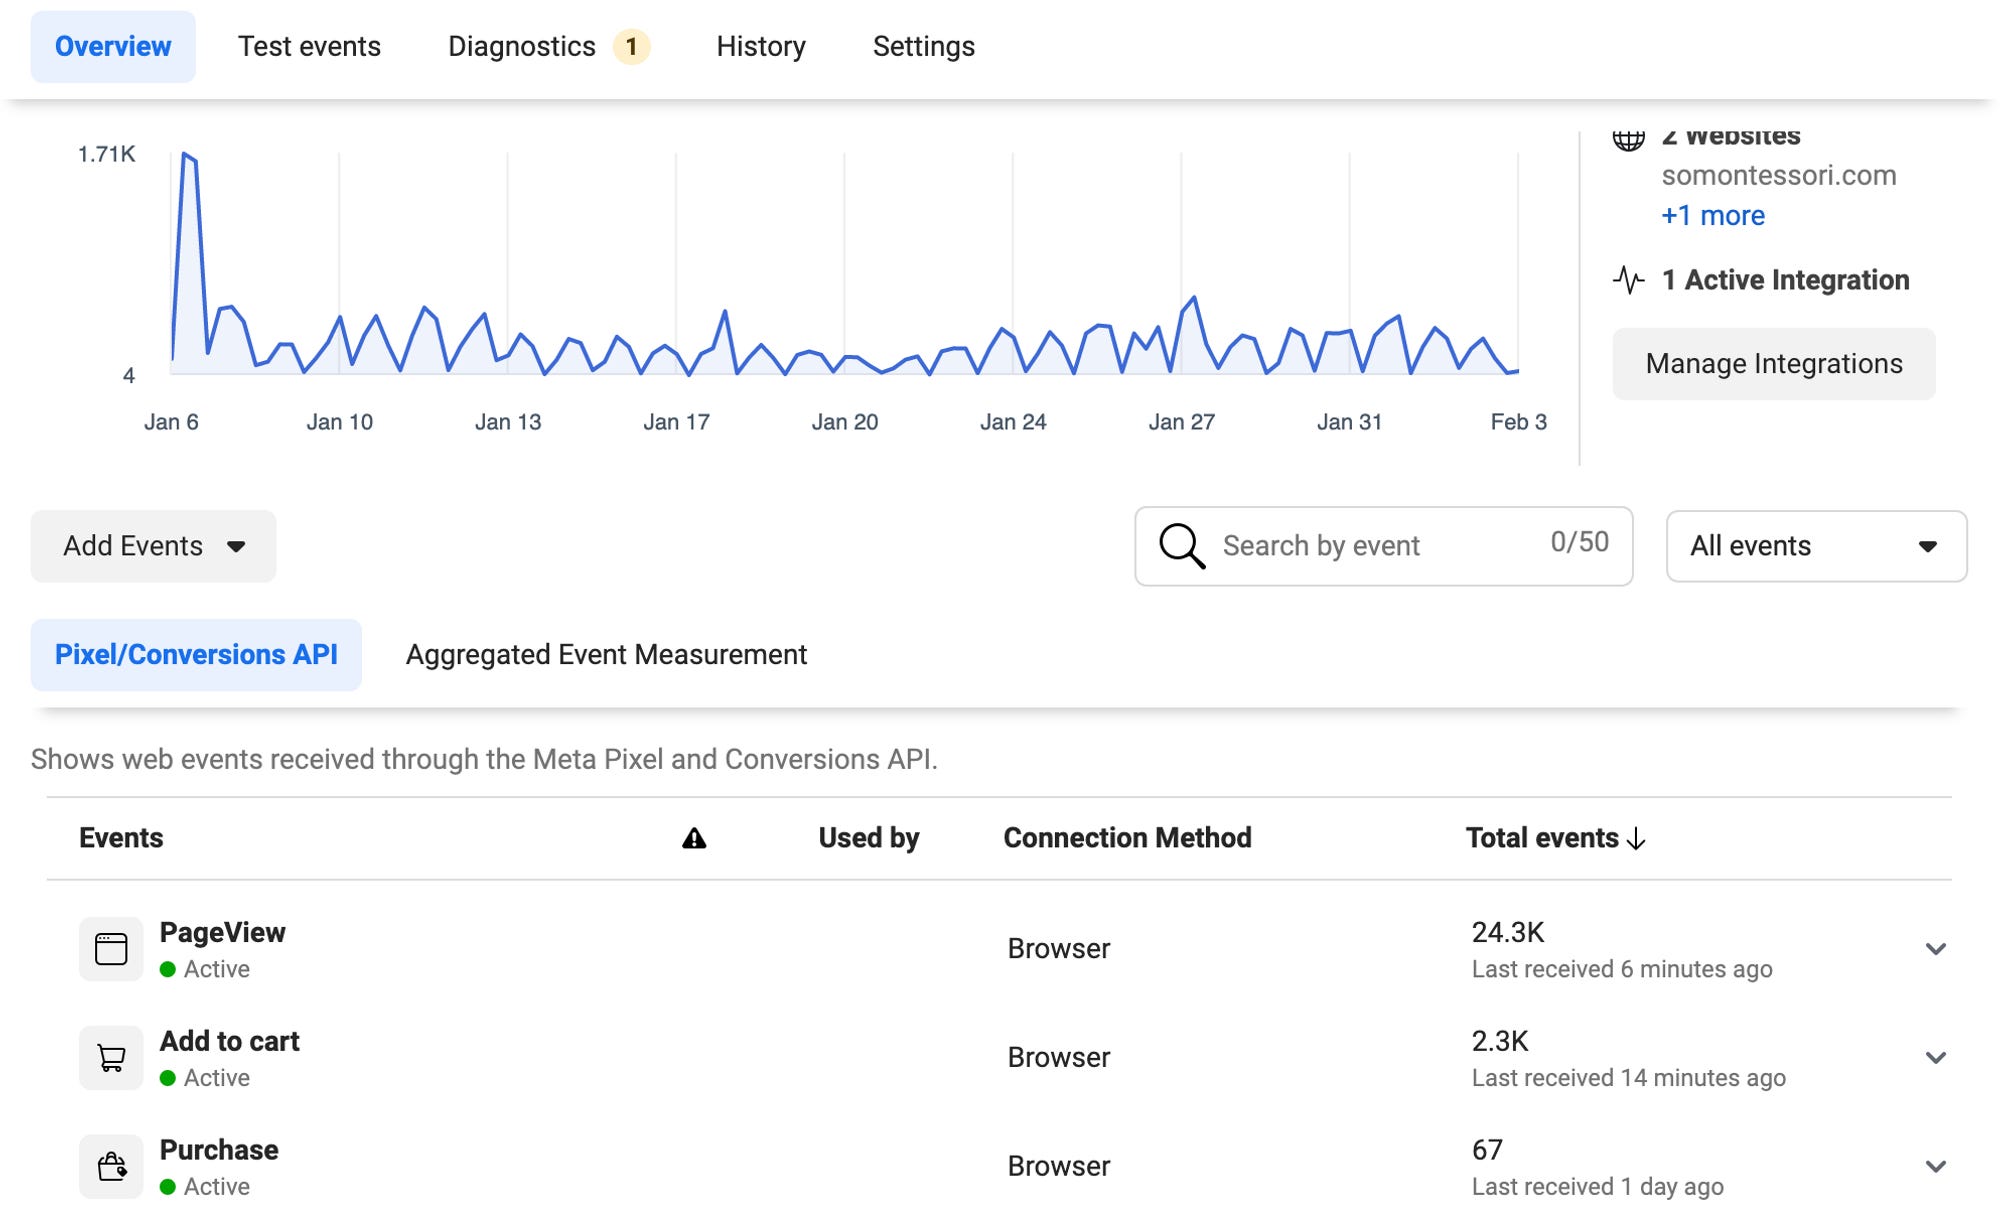Click the Active Integration pulse icon
The image size is (2000, 1227).
(1628, 280)
